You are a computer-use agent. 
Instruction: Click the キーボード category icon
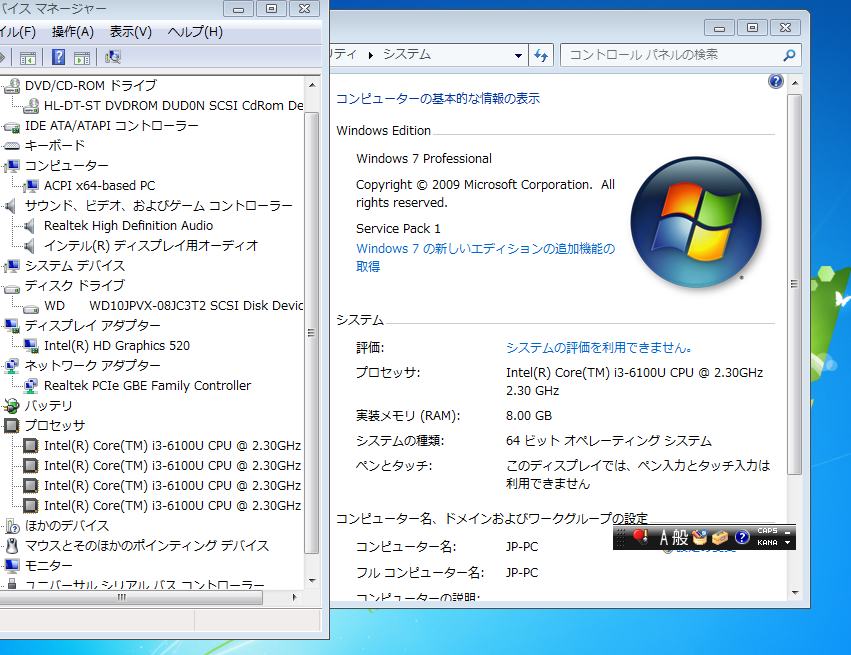point(12,146)
